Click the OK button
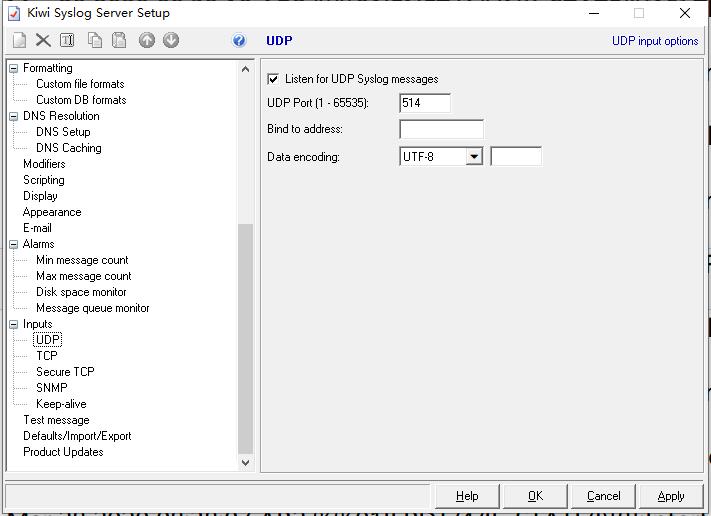This screenshot has width=711, height=516. [535, 496]
